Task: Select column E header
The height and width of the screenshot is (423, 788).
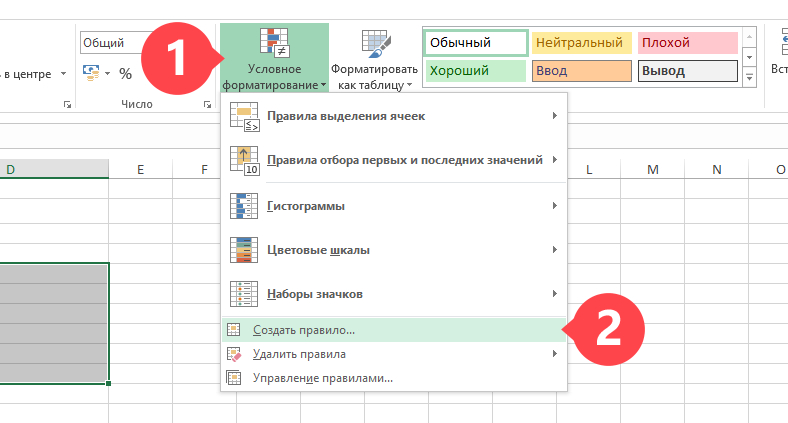Action: pyautogui.click(x=141, y=170)
